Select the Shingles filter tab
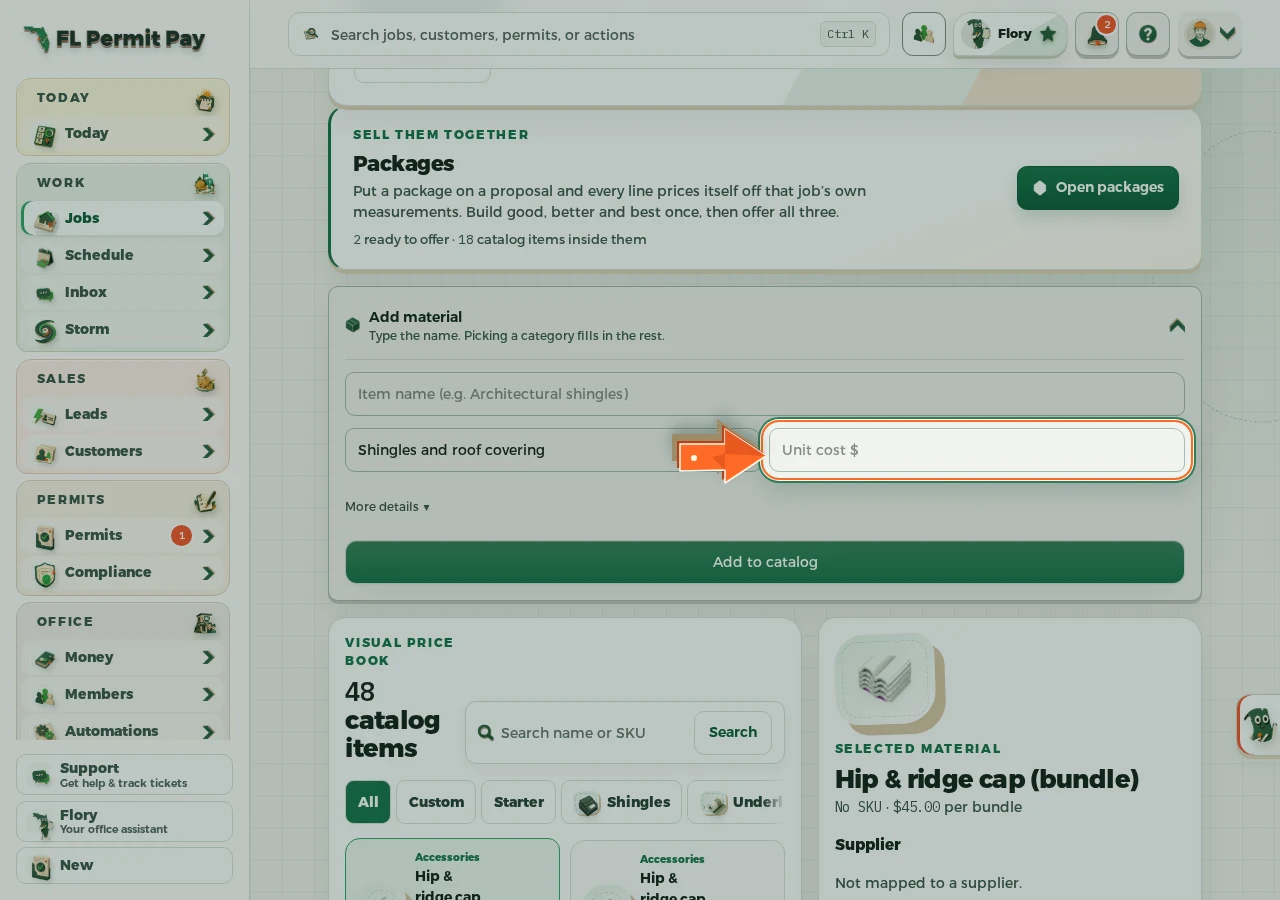 pos(622,802)
